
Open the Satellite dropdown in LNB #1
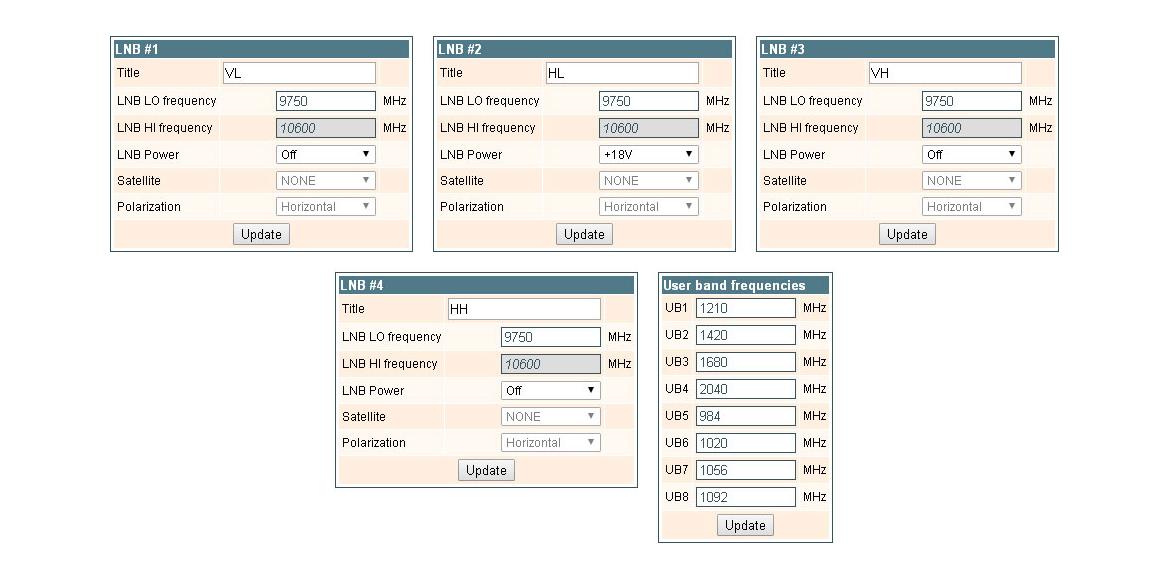325,180
